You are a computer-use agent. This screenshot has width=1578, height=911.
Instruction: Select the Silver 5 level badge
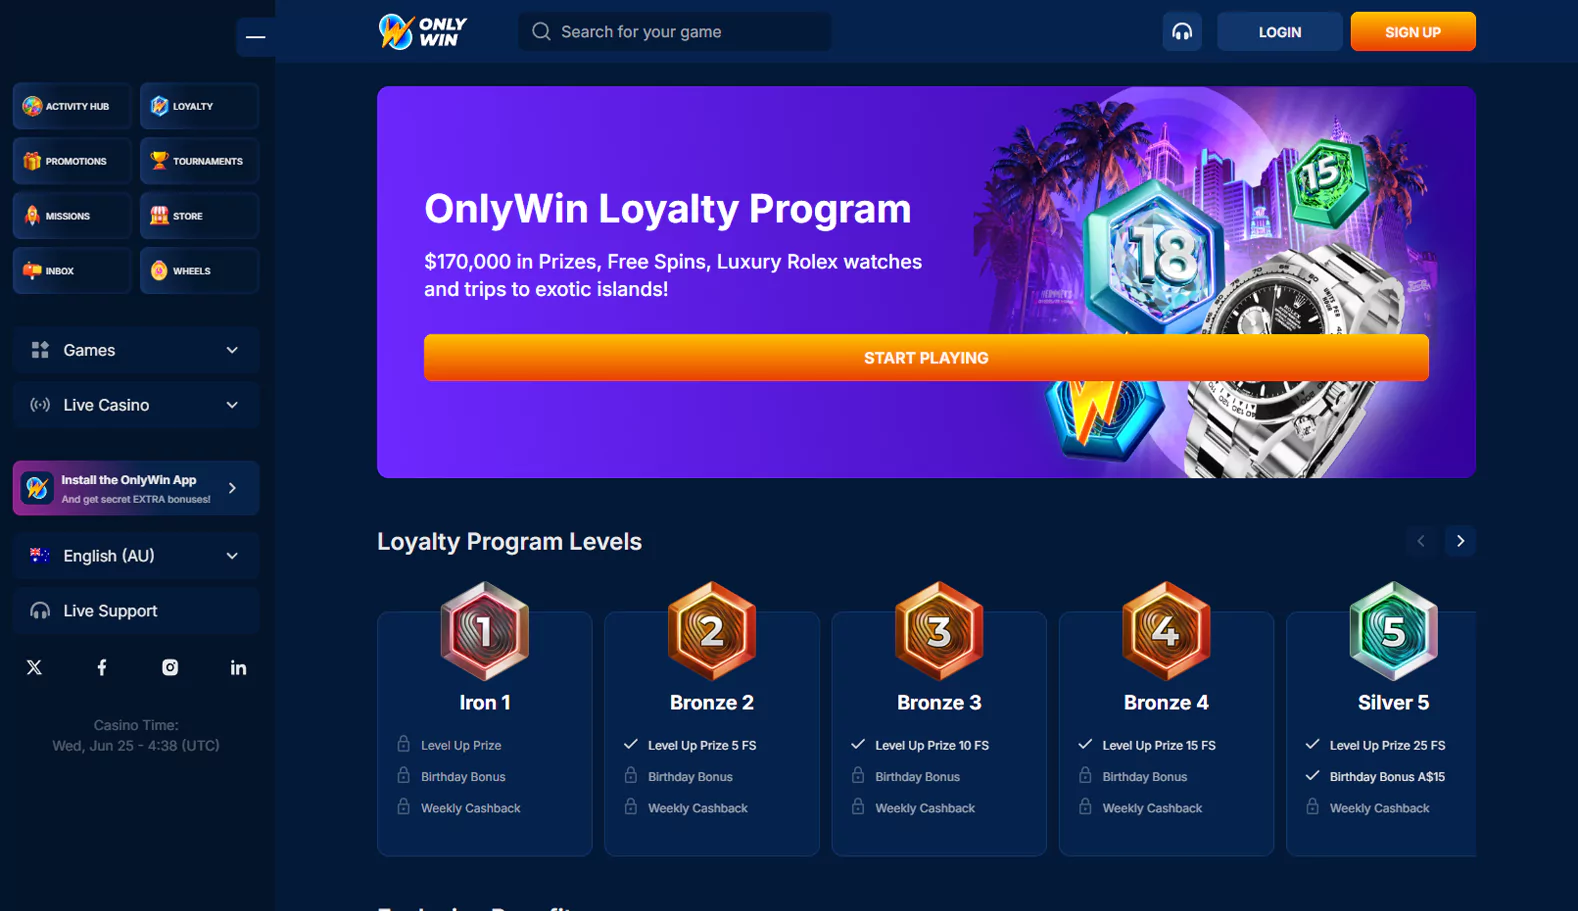point(1393,631)
